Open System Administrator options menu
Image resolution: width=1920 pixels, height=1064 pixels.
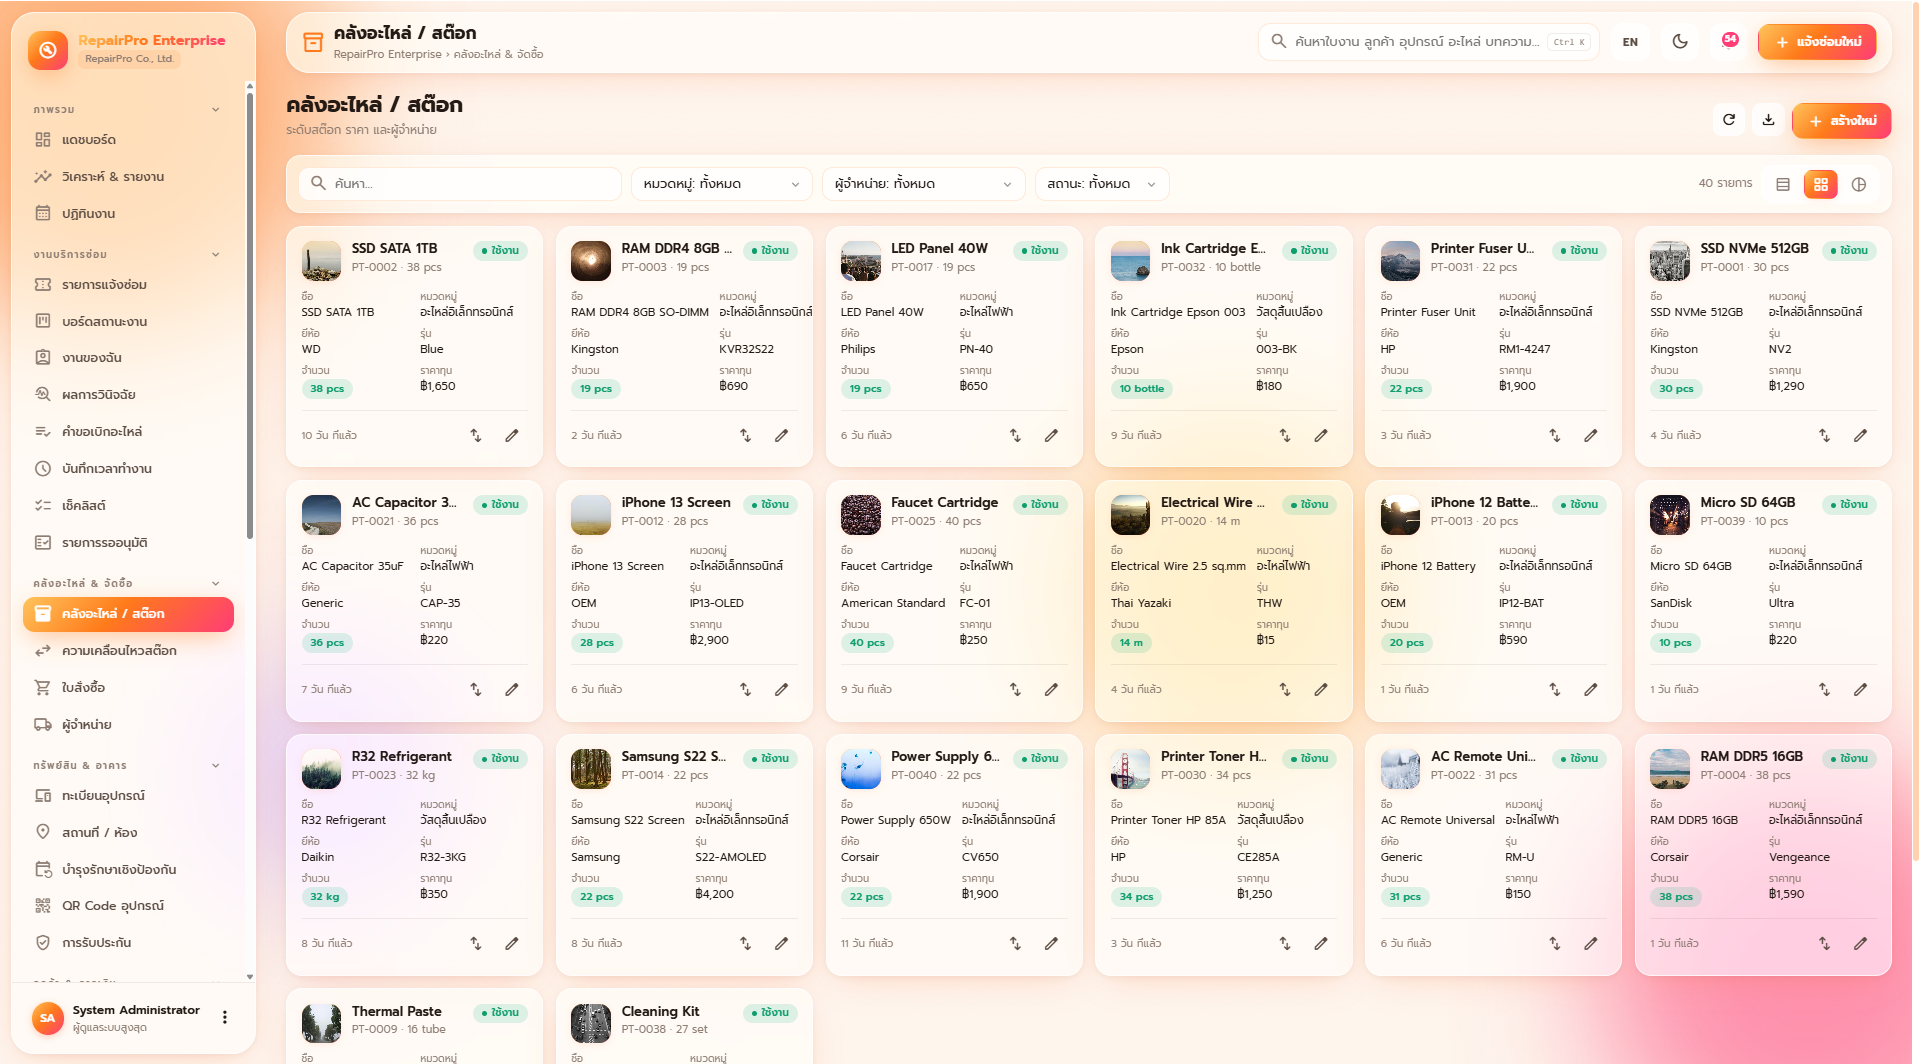point(225,1018)
